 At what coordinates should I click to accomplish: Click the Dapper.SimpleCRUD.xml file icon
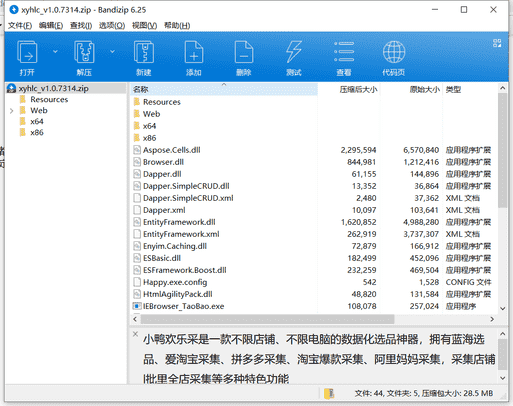(x=137, y=198)
